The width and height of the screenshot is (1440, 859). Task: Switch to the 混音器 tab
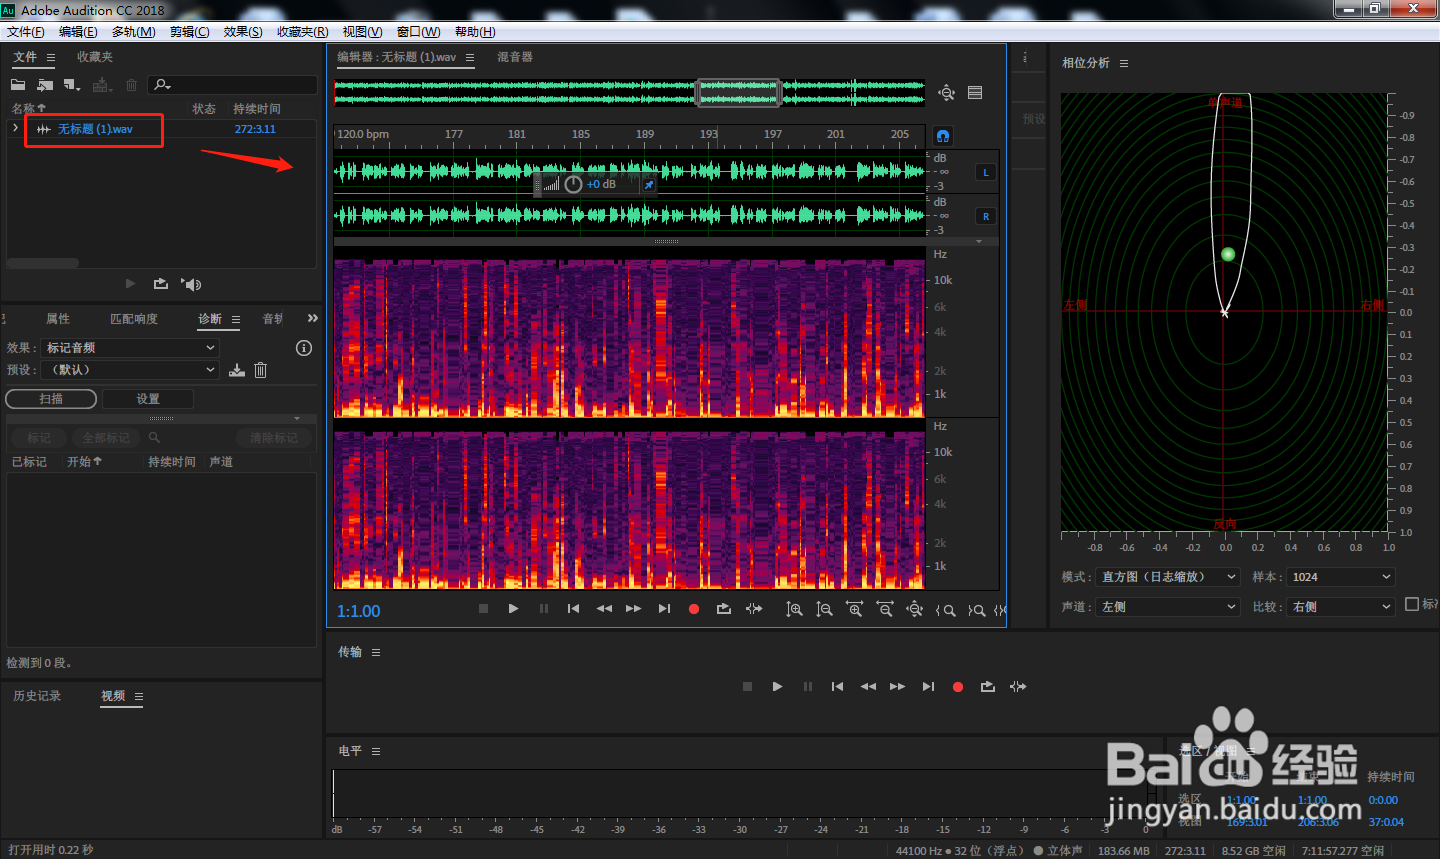click(515, 57)
